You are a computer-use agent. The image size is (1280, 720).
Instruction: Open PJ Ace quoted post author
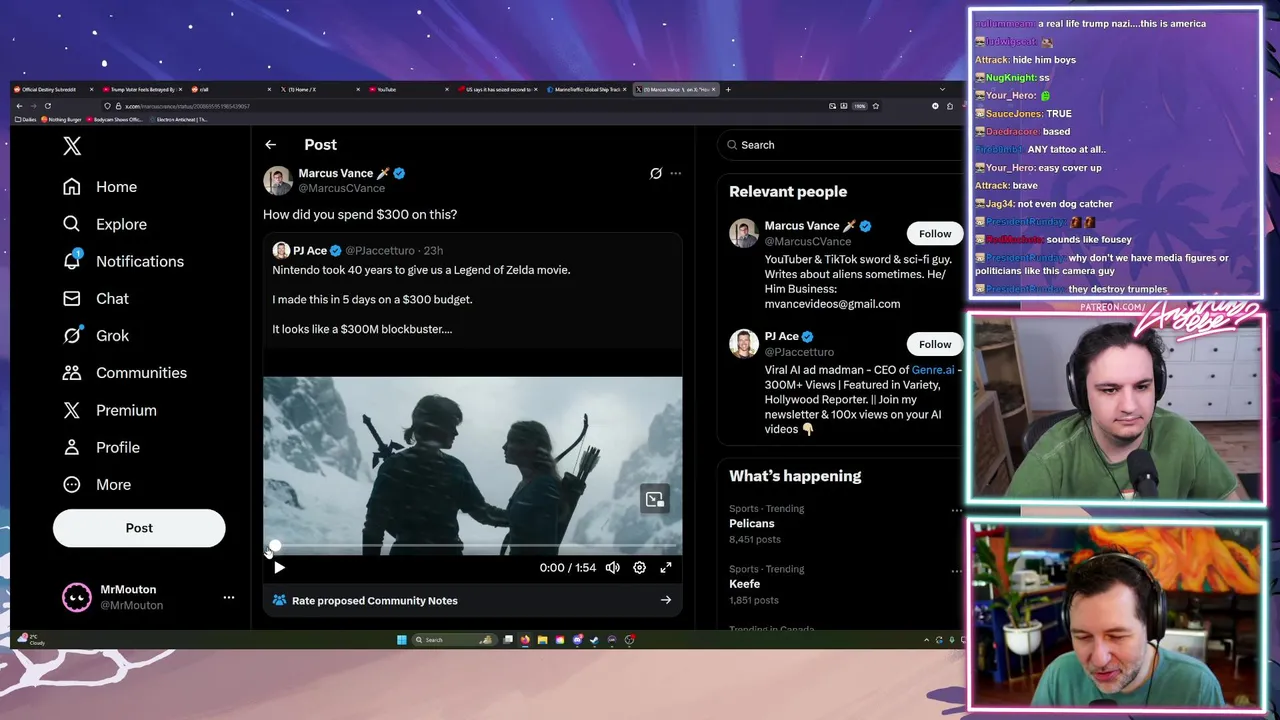[310, 250]
